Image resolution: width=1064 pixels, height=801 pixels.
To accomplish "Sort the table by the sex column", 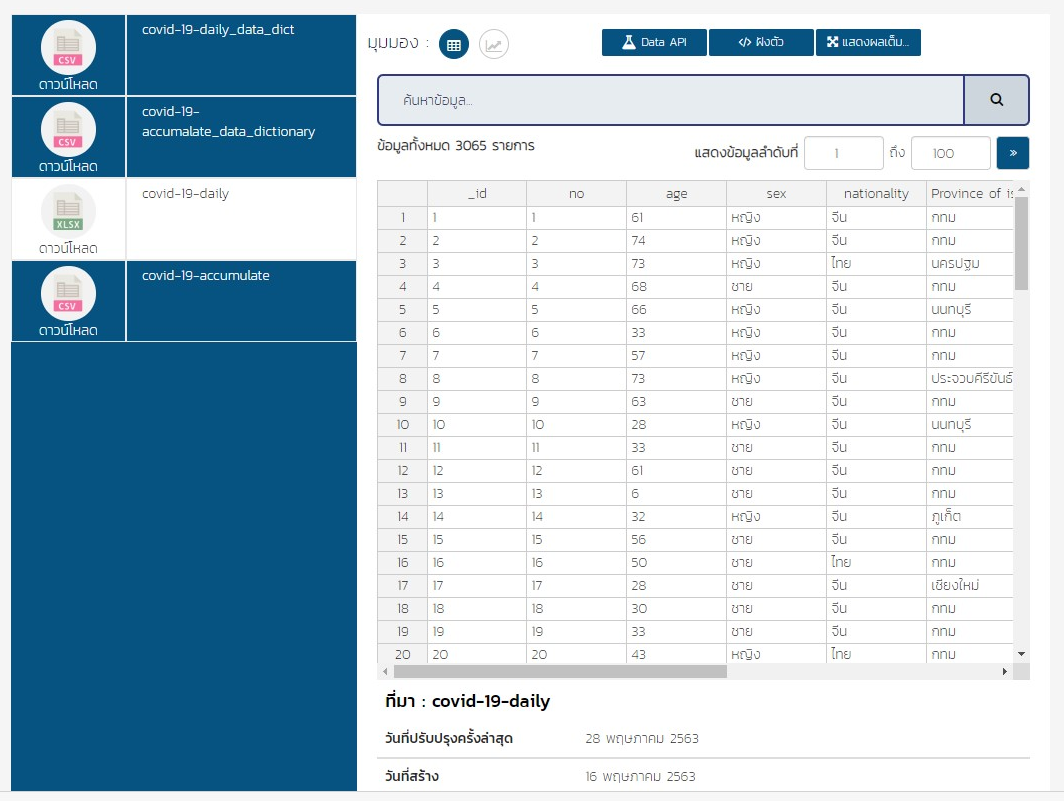I will tap(776, 193).
